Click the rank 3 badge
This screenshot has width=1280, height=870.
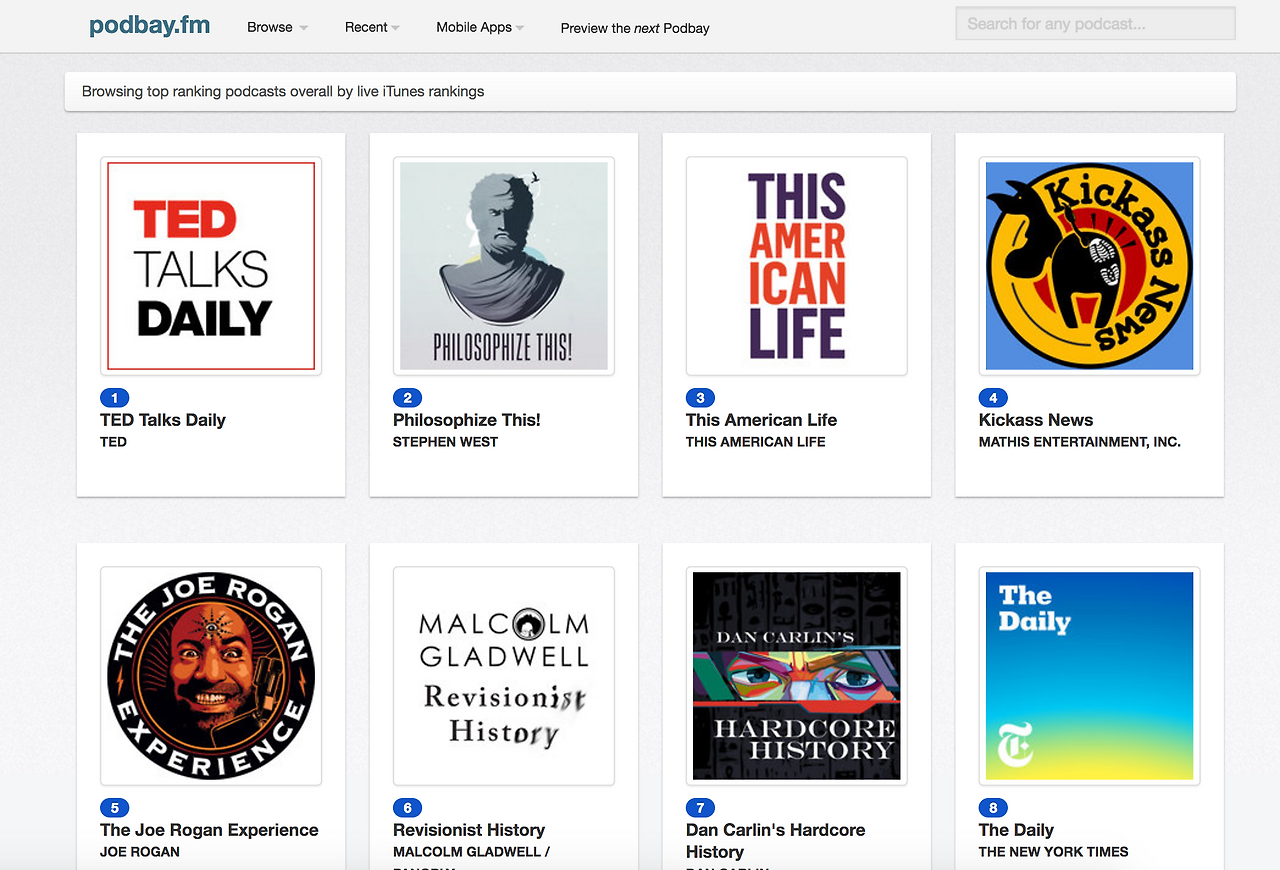(701, 398)
